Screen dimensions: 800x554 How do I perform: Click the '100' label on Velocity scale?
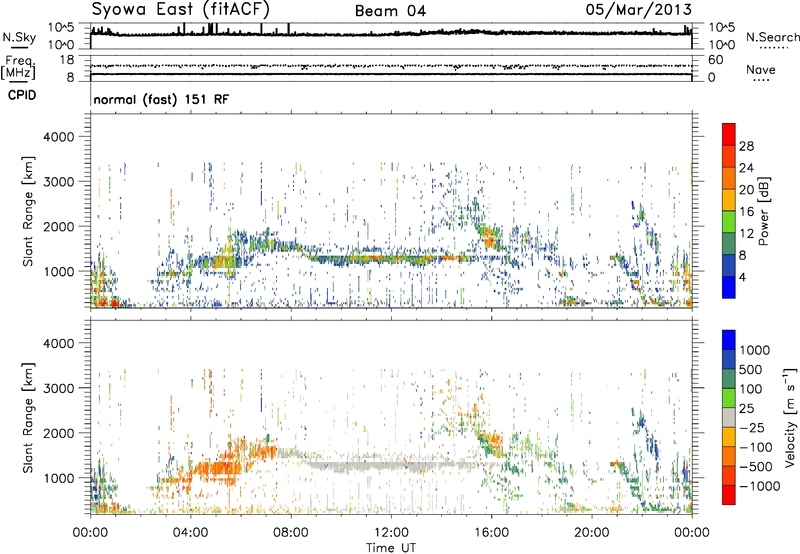point(751,389)
